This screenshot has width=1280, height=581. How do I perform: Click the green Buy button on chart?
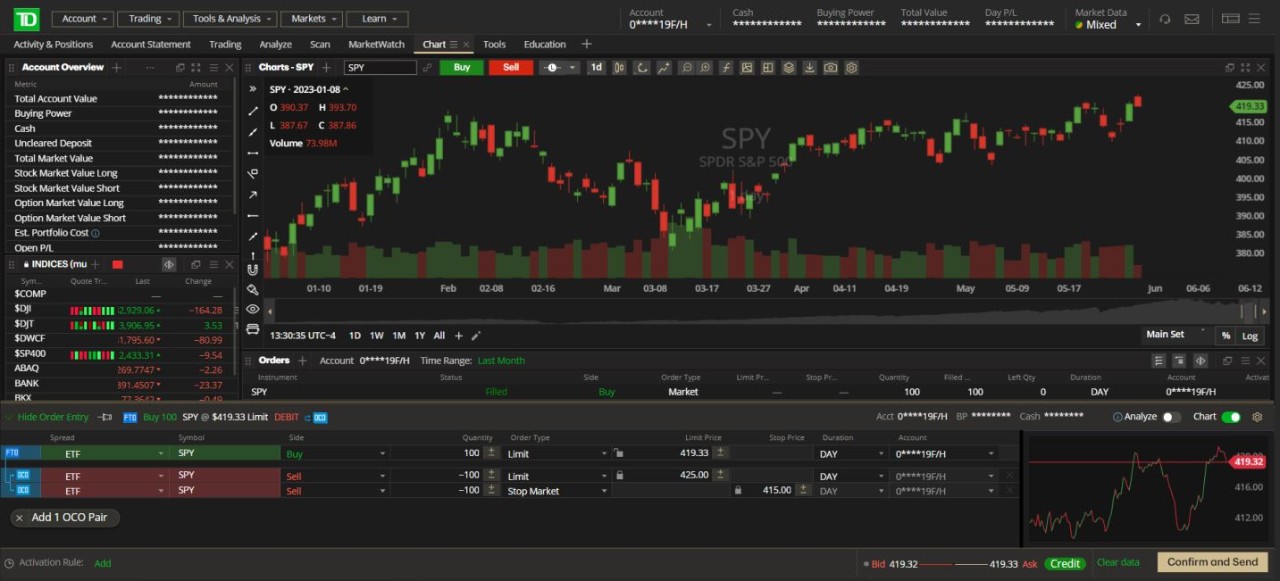(x=461, y=68)
